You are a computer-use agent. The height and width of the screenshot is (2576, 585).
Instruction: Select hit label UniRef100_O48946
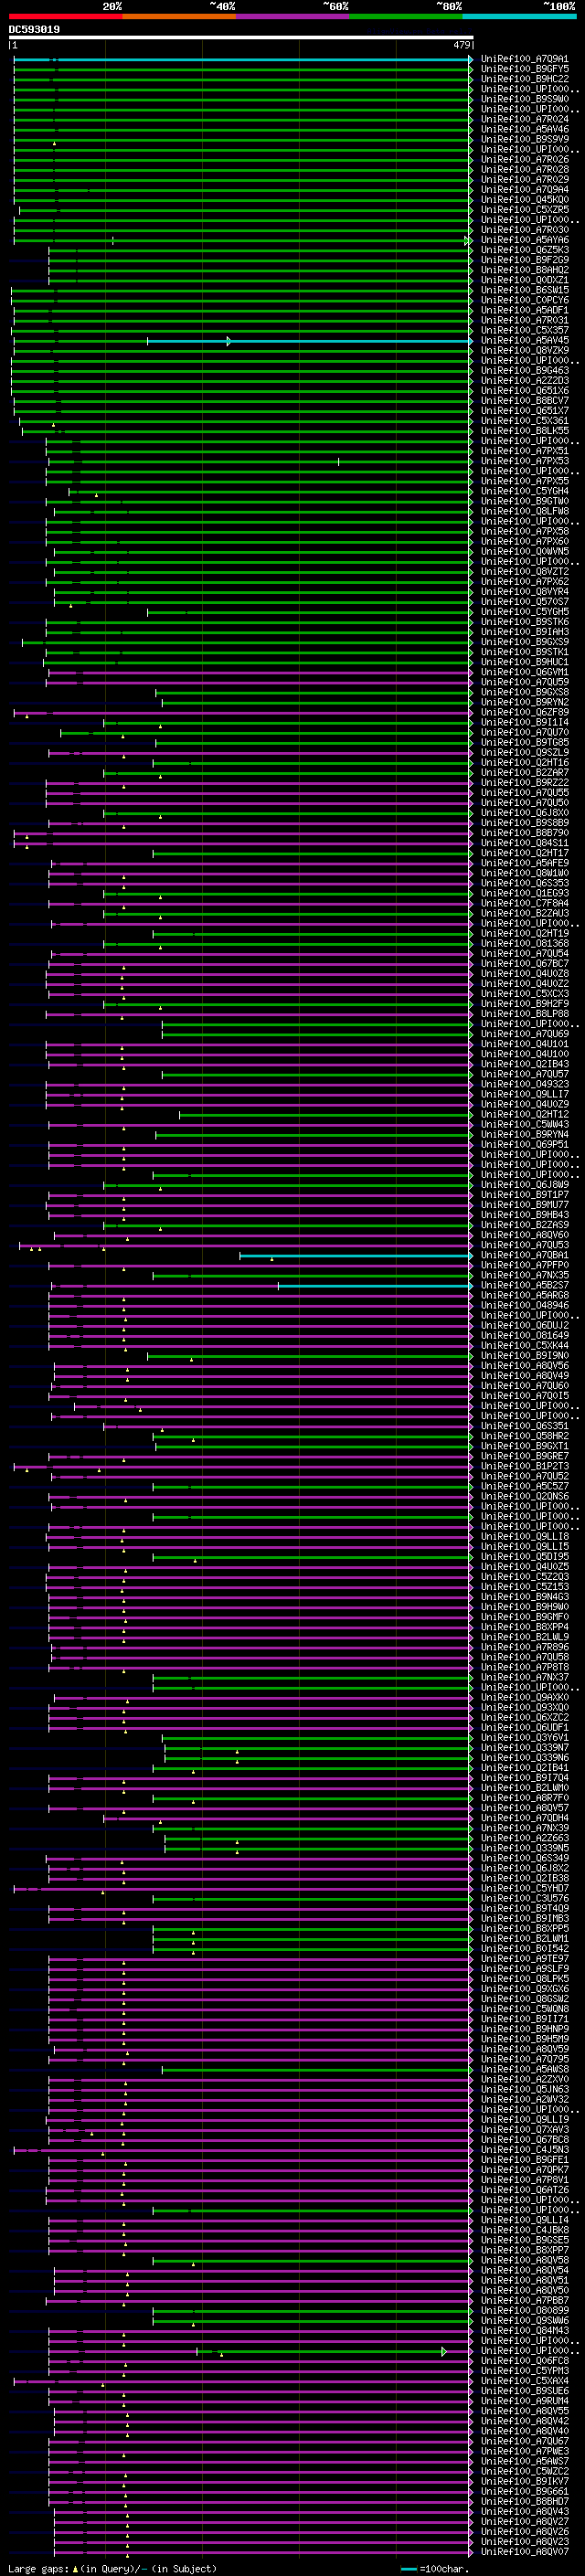click(x=524, y=1306)
